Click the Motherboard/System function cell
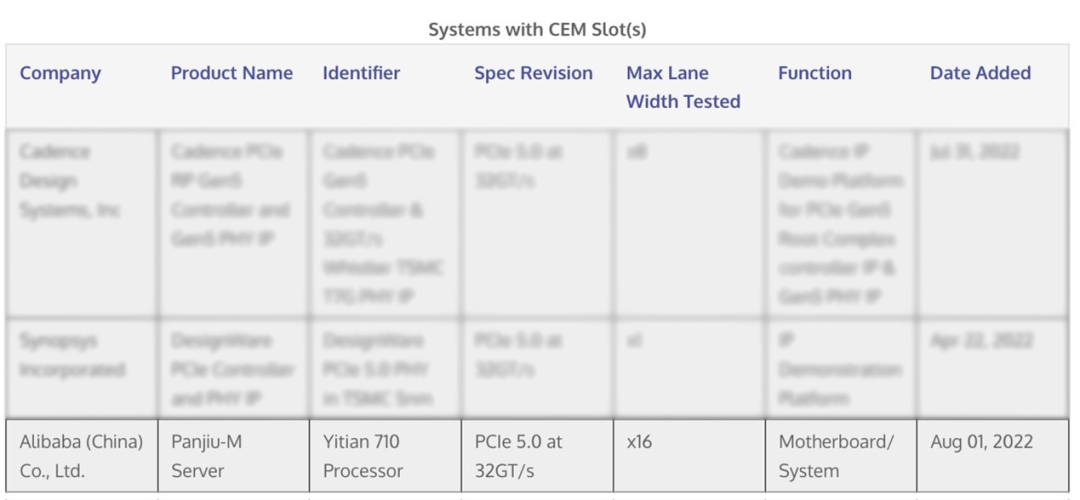This screenshot has width=1080, height=500. (x=836, y=456)
